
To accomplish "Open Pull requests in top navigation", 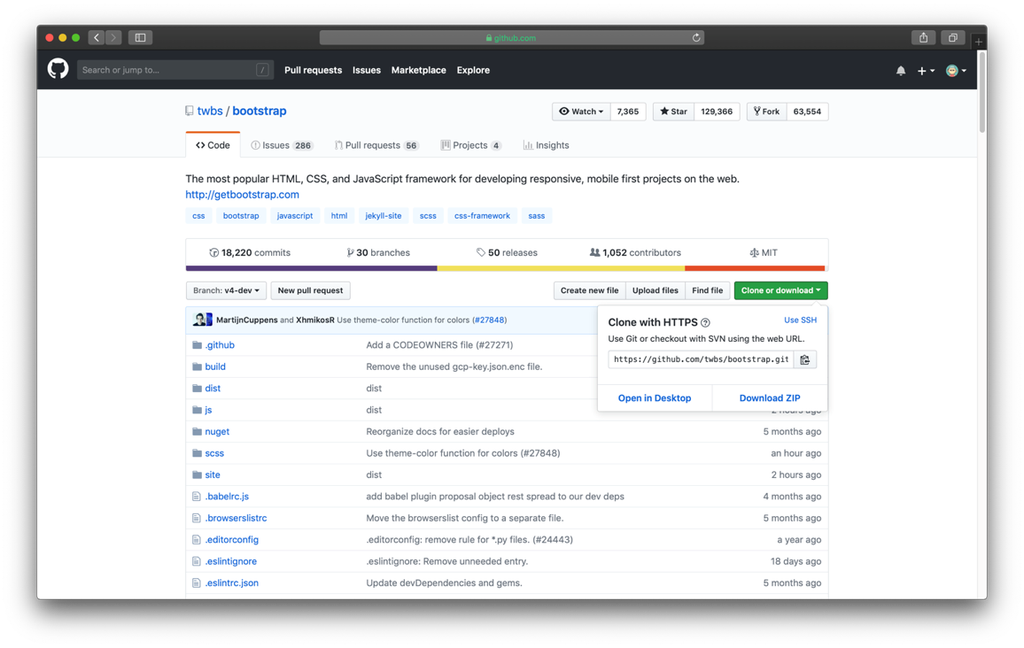I will click(x=313, y=70).
